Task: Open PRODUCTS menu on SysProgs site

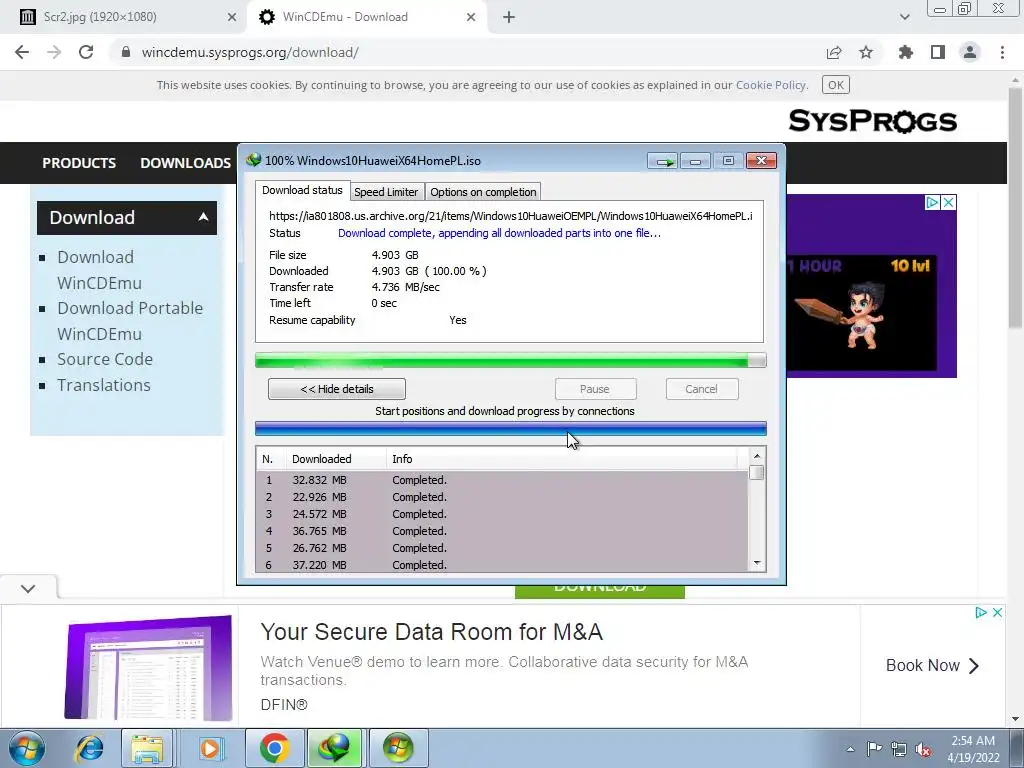Action: pos(79,163)
